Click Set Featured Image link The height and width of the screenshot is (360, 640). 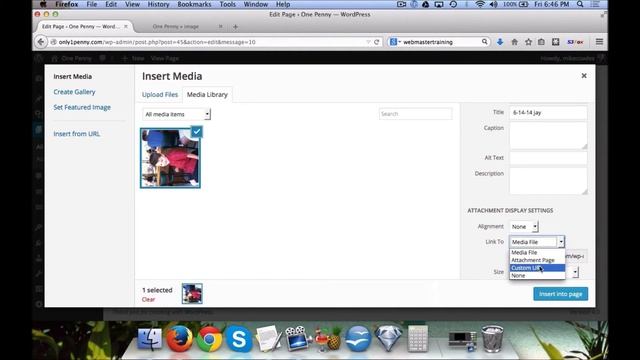click(x=82, y=107)
